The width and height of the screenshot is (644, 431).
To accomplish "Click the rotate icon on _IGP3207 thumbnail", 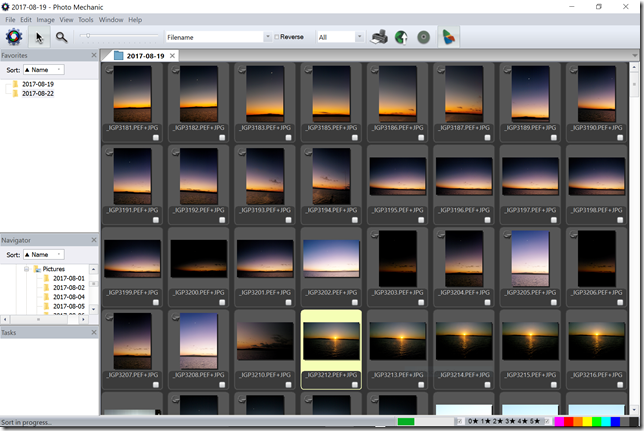I will coord(109,317).
